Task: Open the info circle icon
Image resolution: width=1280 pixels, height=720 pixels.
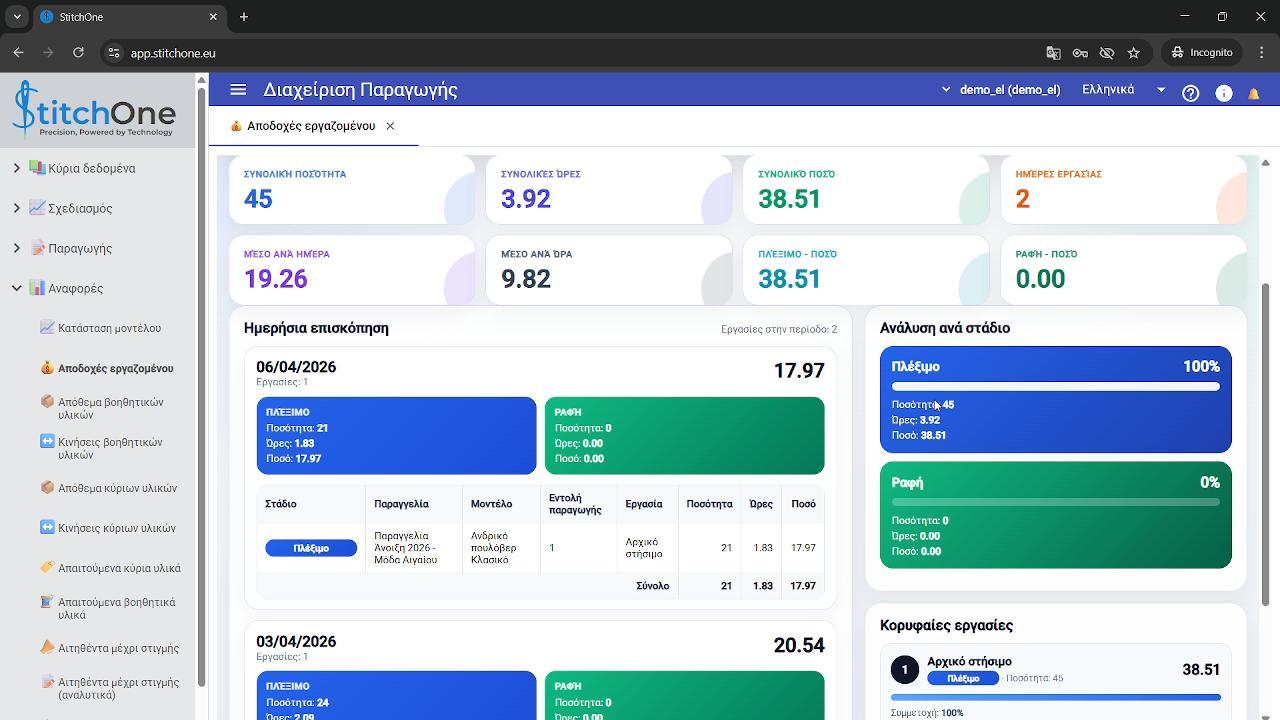Action: [1223, 93]
